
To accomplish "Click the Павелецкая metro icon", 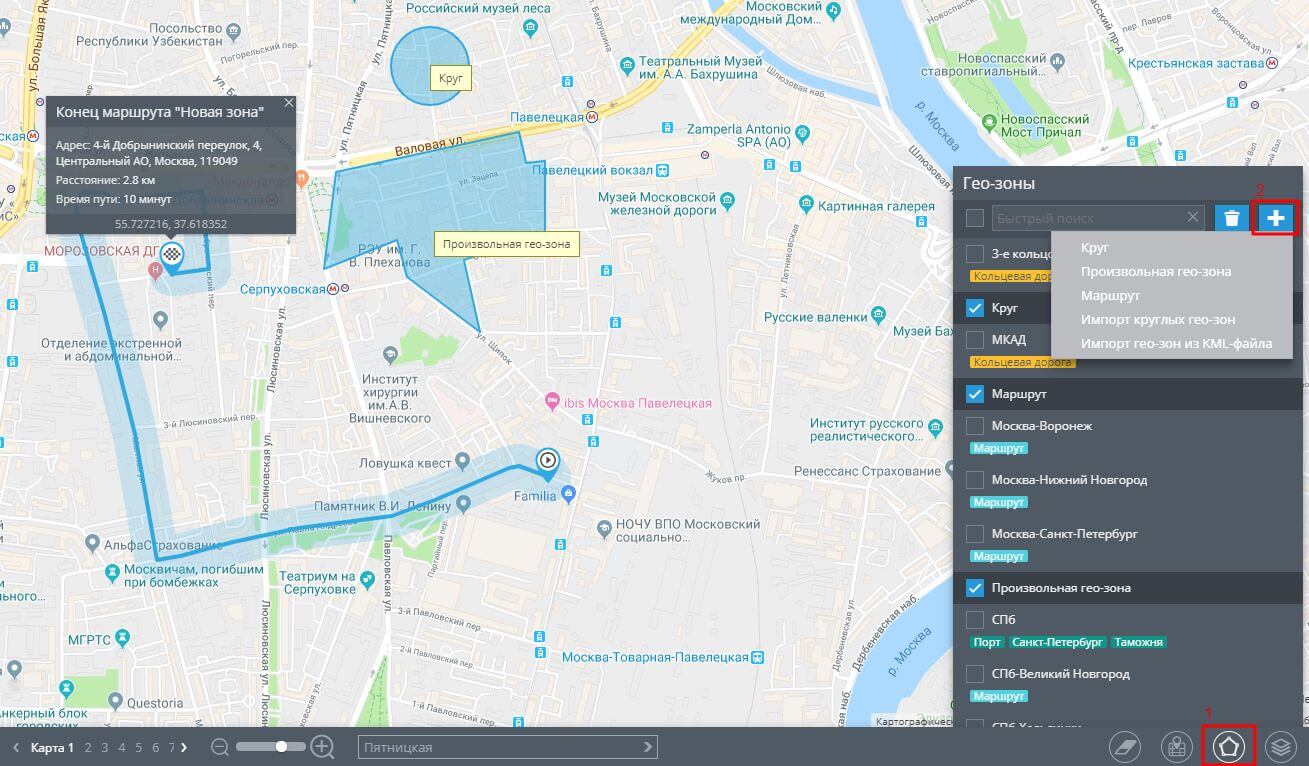I will tap(593, 117).
